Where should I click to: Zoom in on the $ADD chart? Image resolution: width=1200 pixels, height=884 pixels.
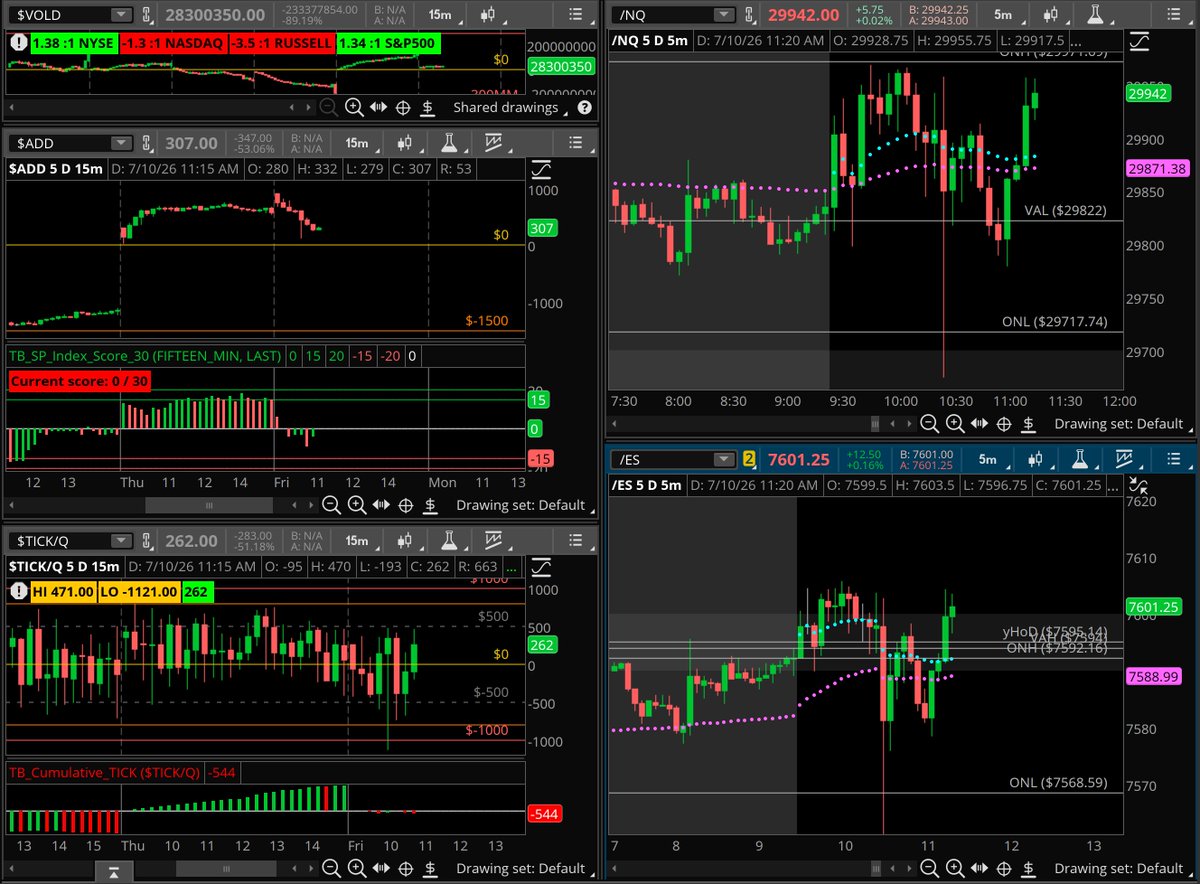pos(356,505)
